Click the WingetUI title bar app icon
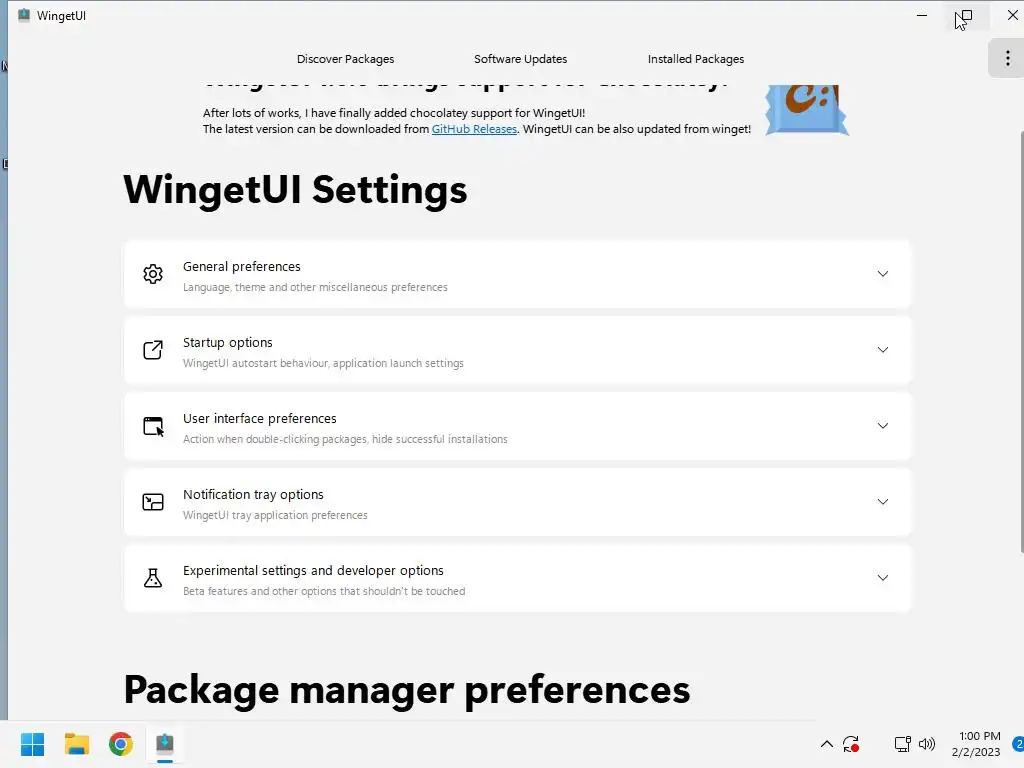The image size is (1024, 768). point(24,15)
